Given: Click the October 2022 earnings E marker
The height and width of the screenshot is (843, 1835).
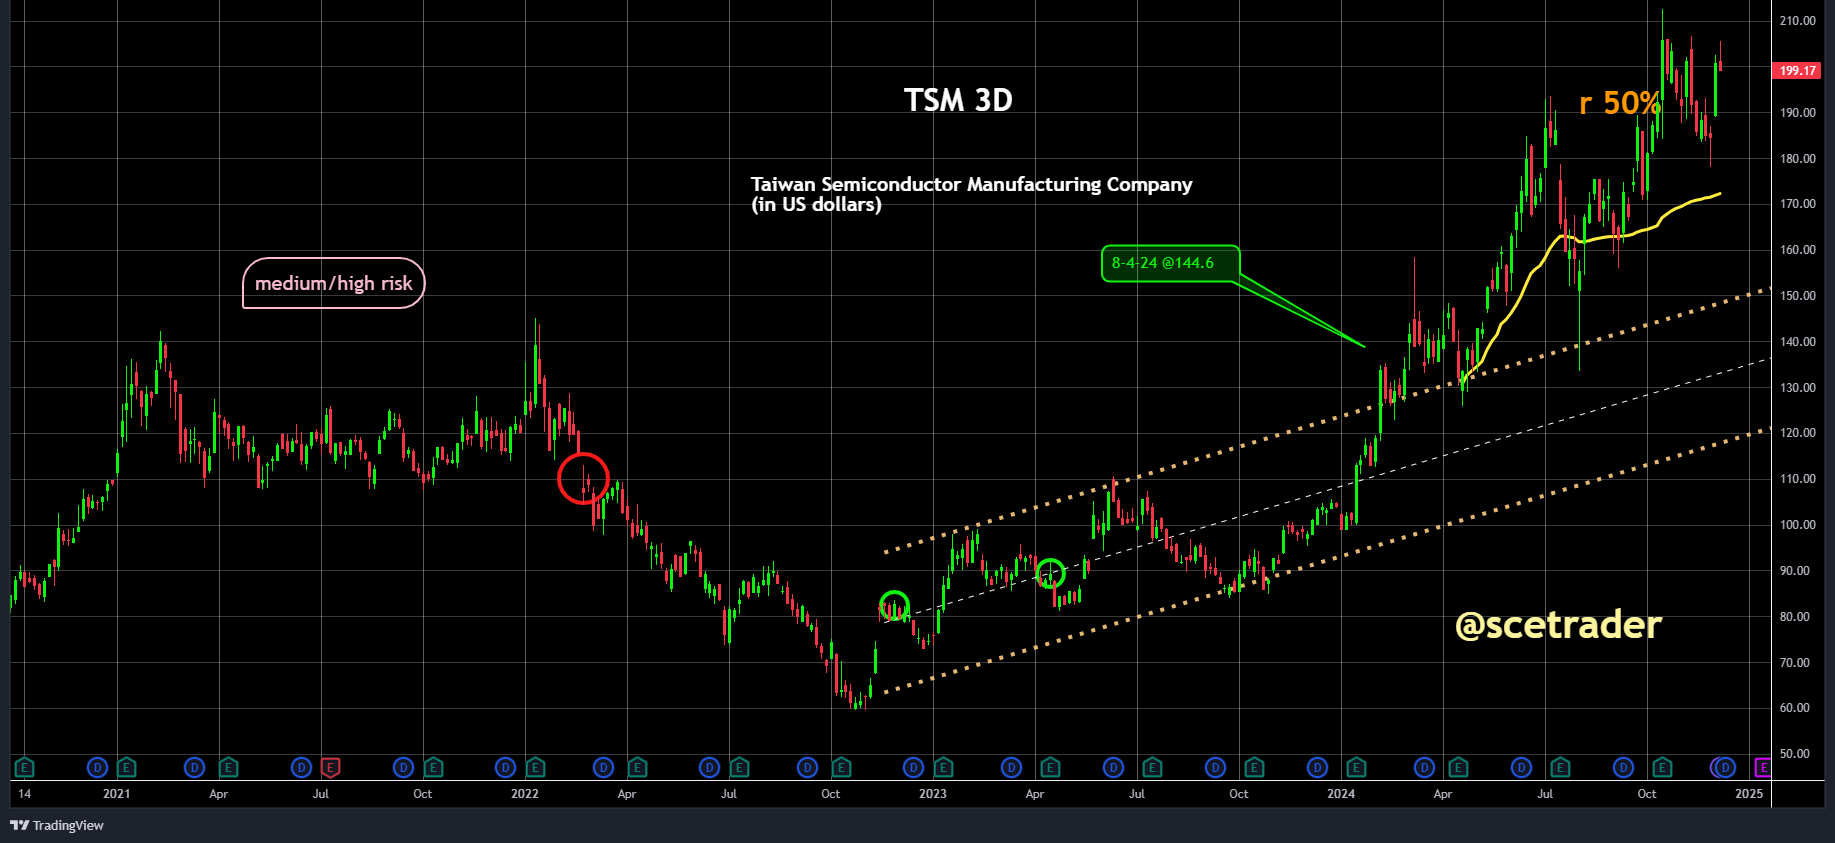Looking at the screenshot, I should click(841, 768).
